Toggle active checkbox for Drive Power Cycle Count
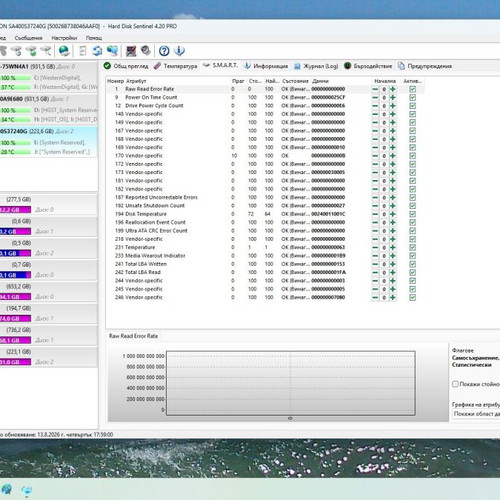This screenshot has height=500, width=500. point(412,106)
